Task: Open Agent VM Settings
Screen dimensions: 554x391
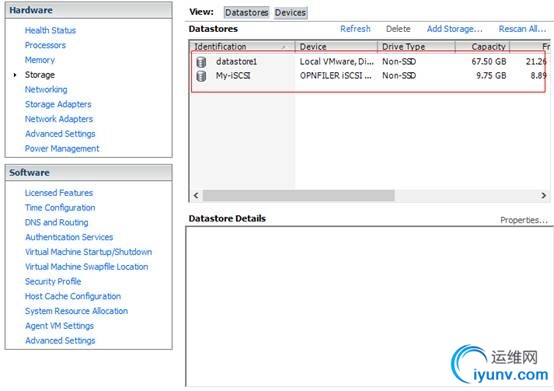Action: coord(59,326)
